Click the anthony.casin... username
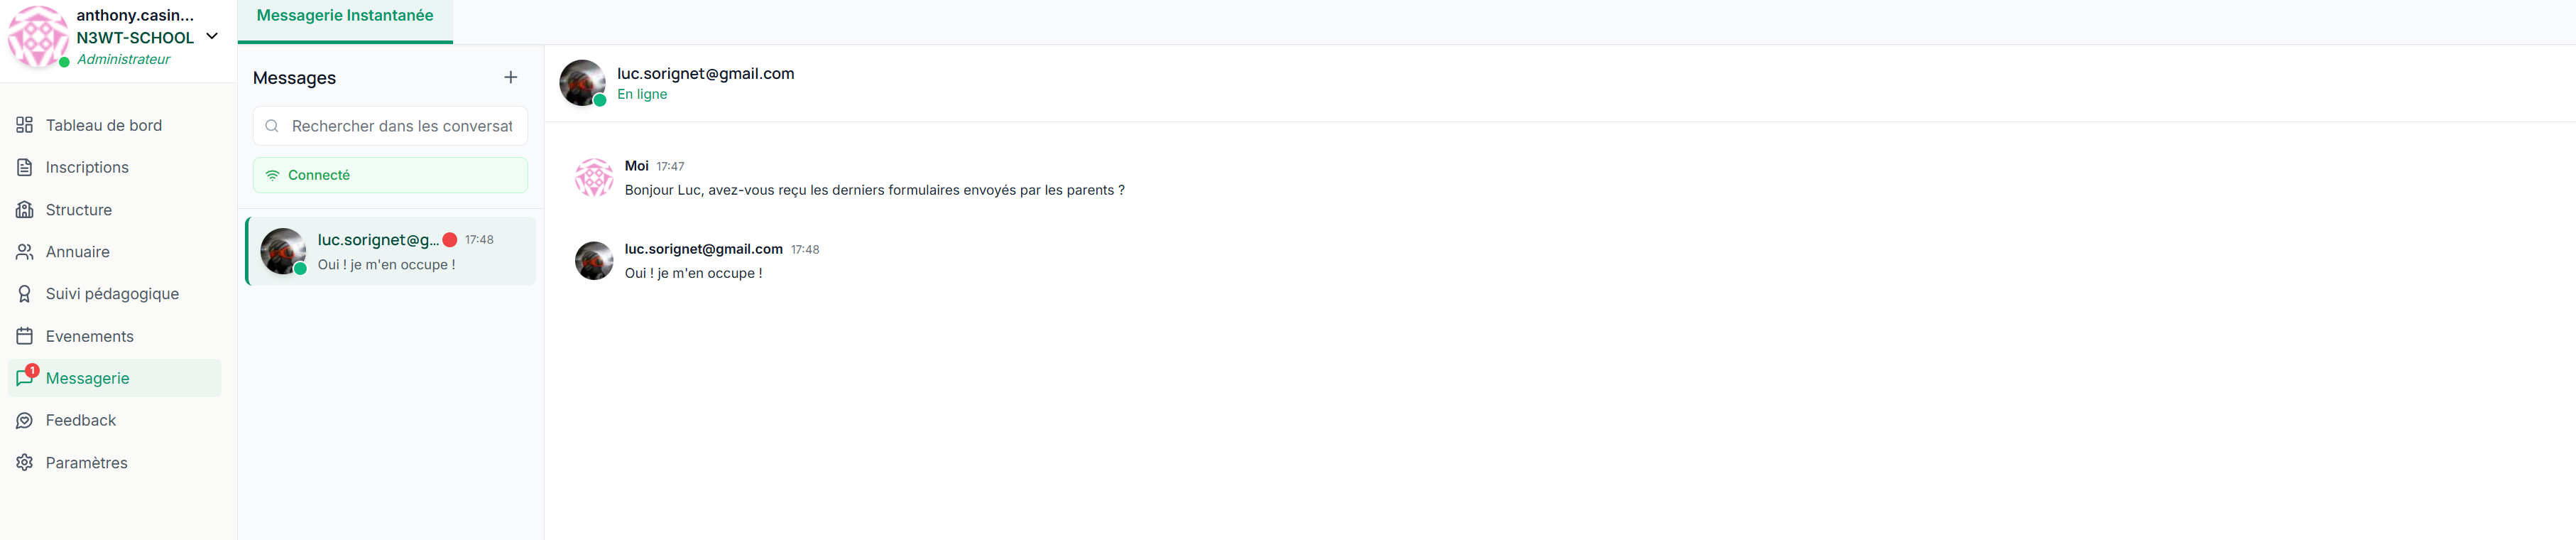Screen dimensions: 2576x540 tap(135, 15)
